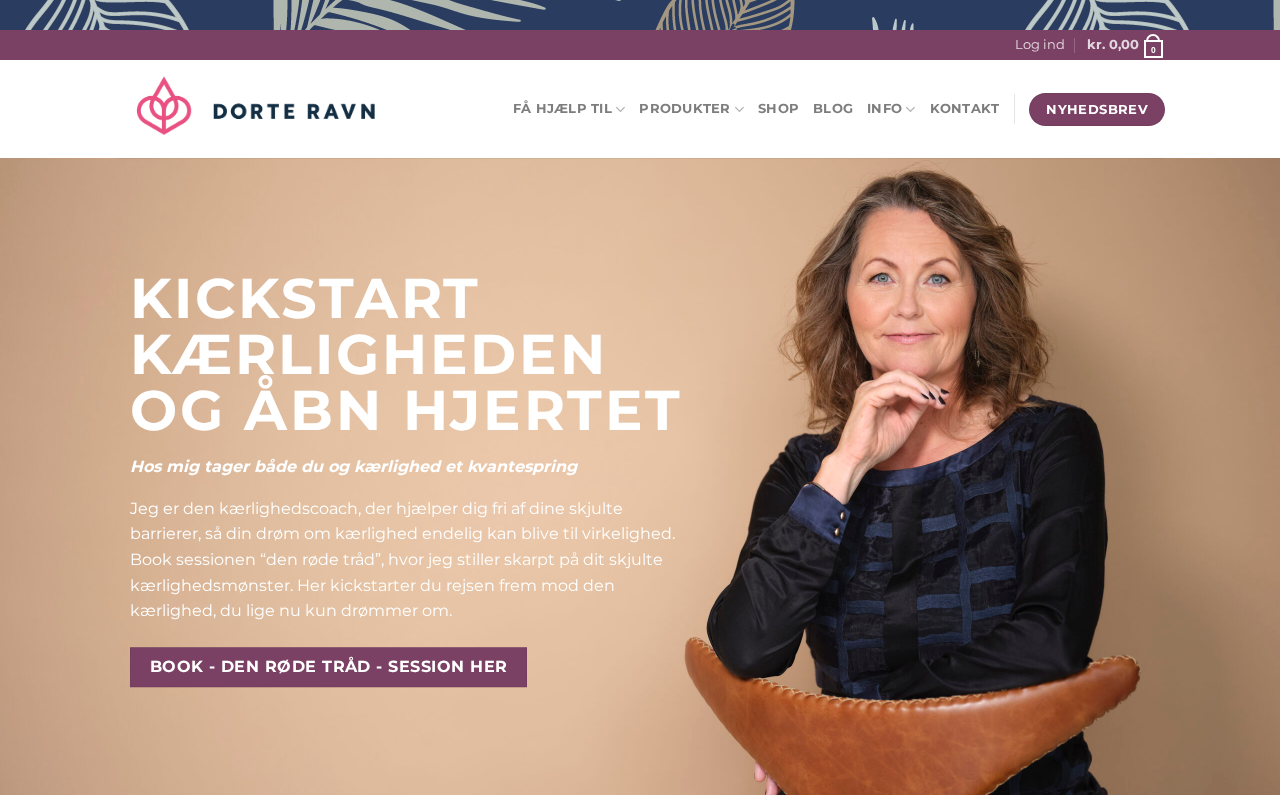Click the Log ind link
The height and width of the screenshot is (800, 1280).
click(x=1040, y=45)
